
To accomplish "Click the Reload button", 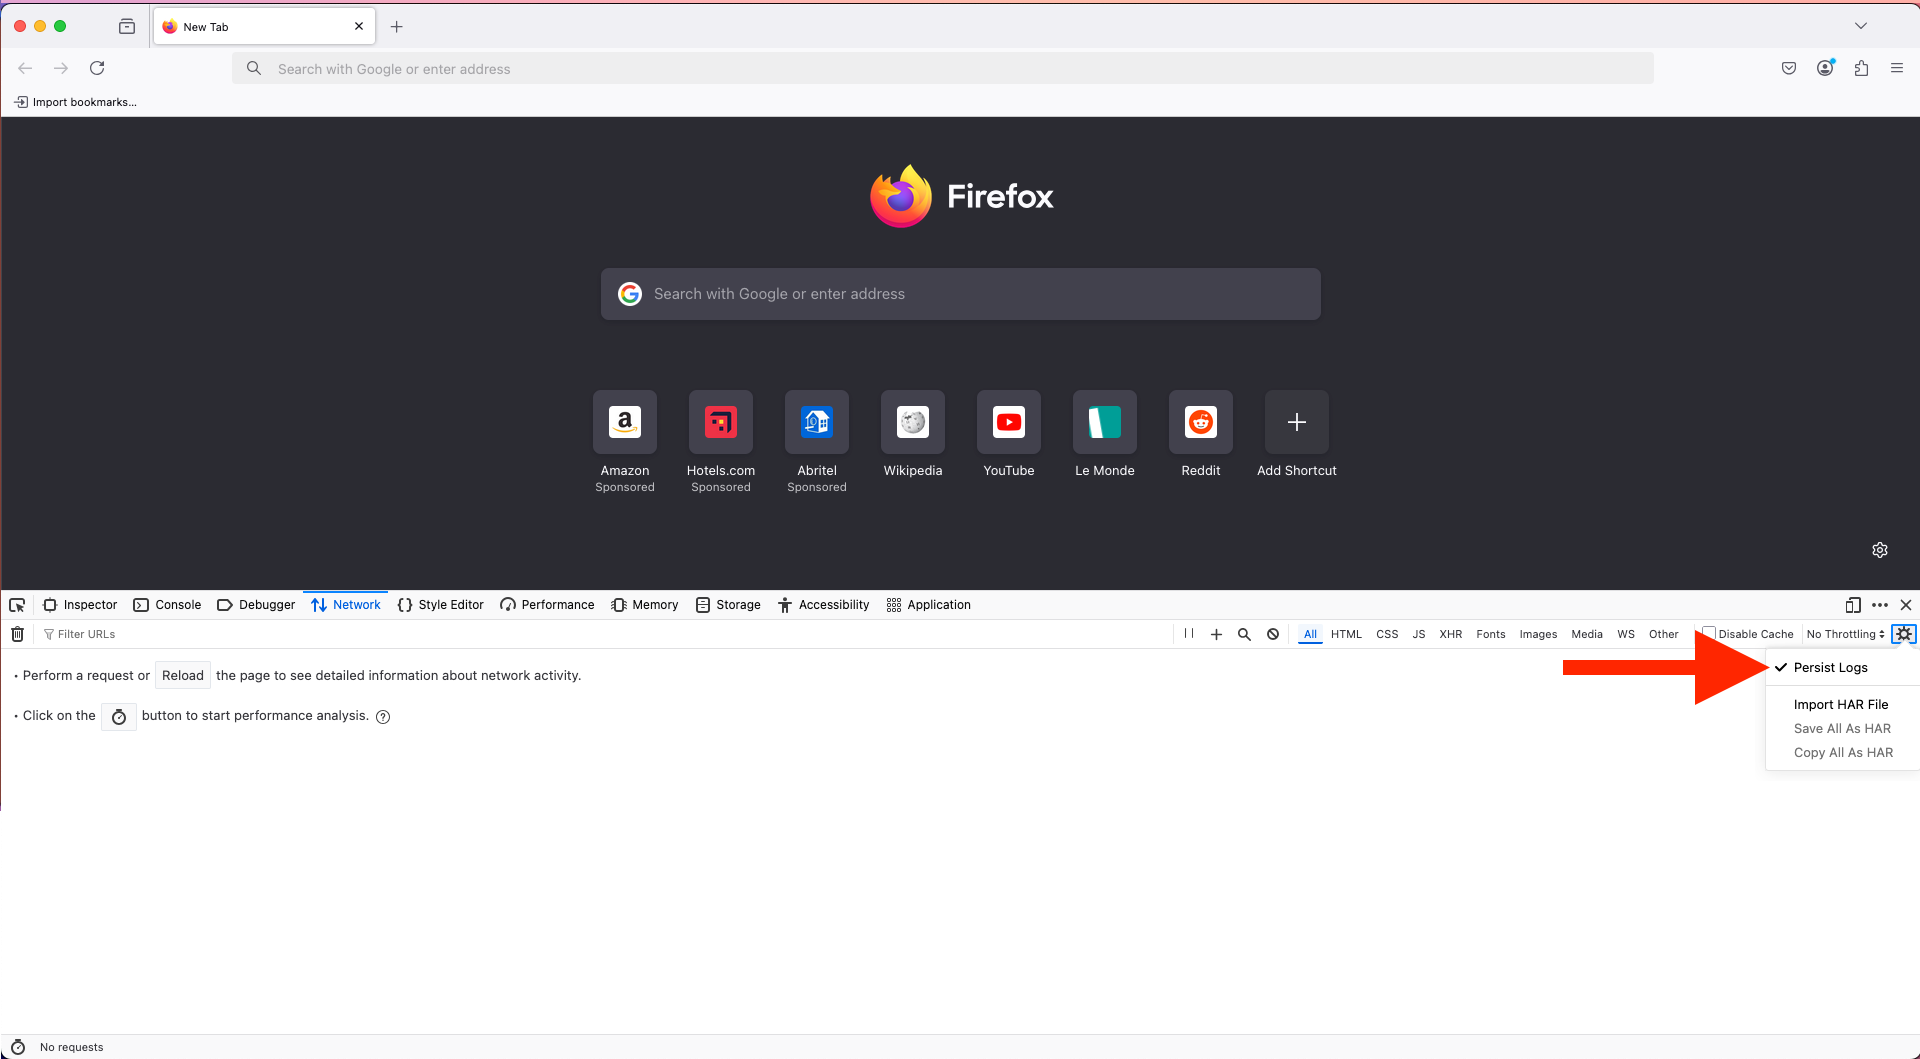I will pos(183,676).
